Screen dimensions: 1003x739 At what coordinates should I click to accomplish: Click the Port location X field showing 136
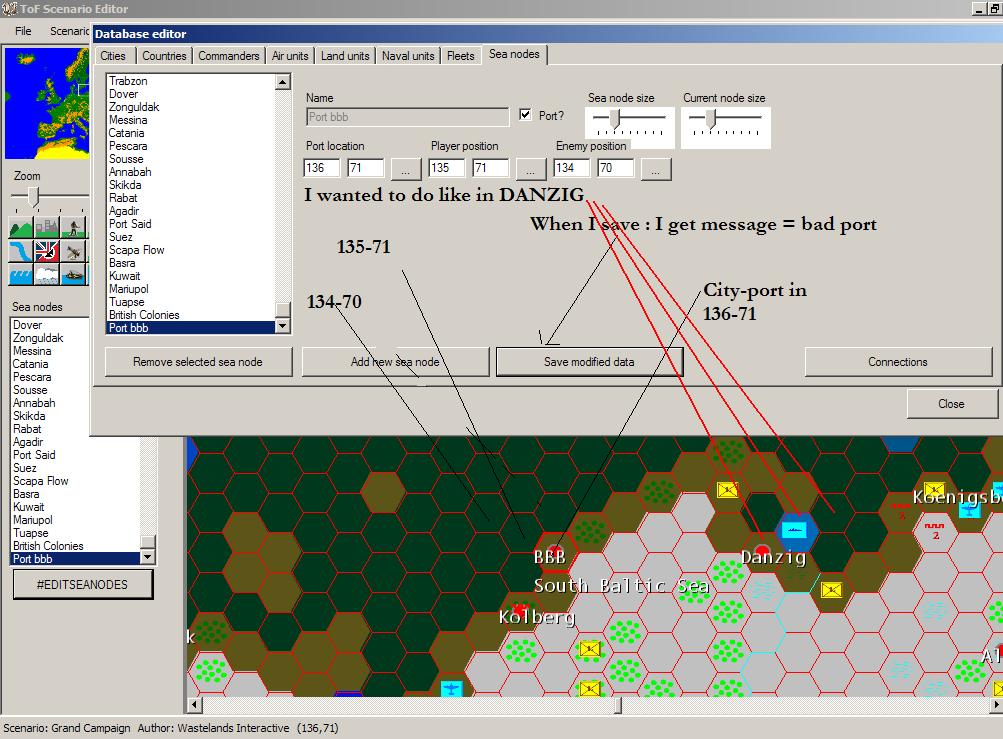click(x=321, y=168)
